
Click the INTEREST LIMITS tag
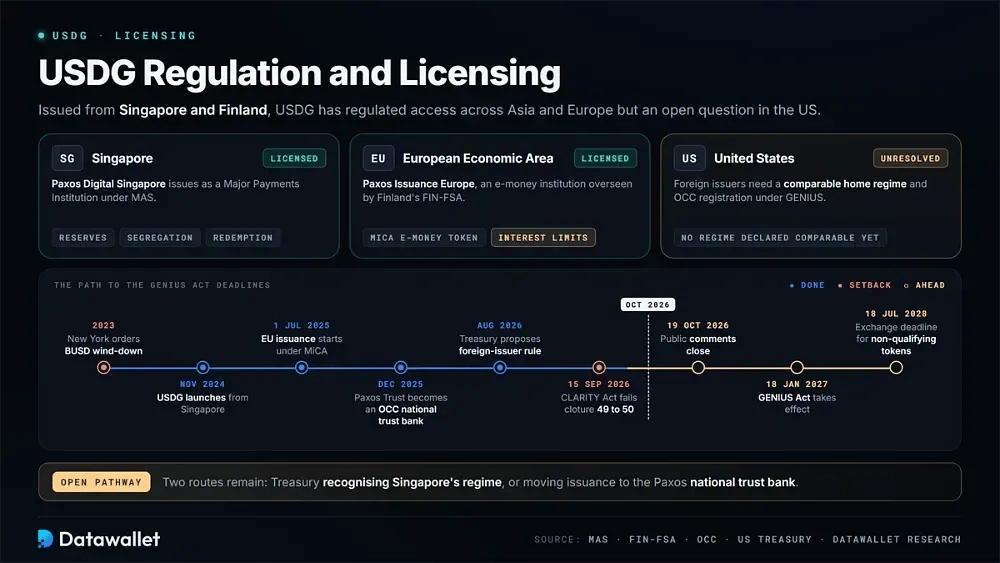point(543,237)
